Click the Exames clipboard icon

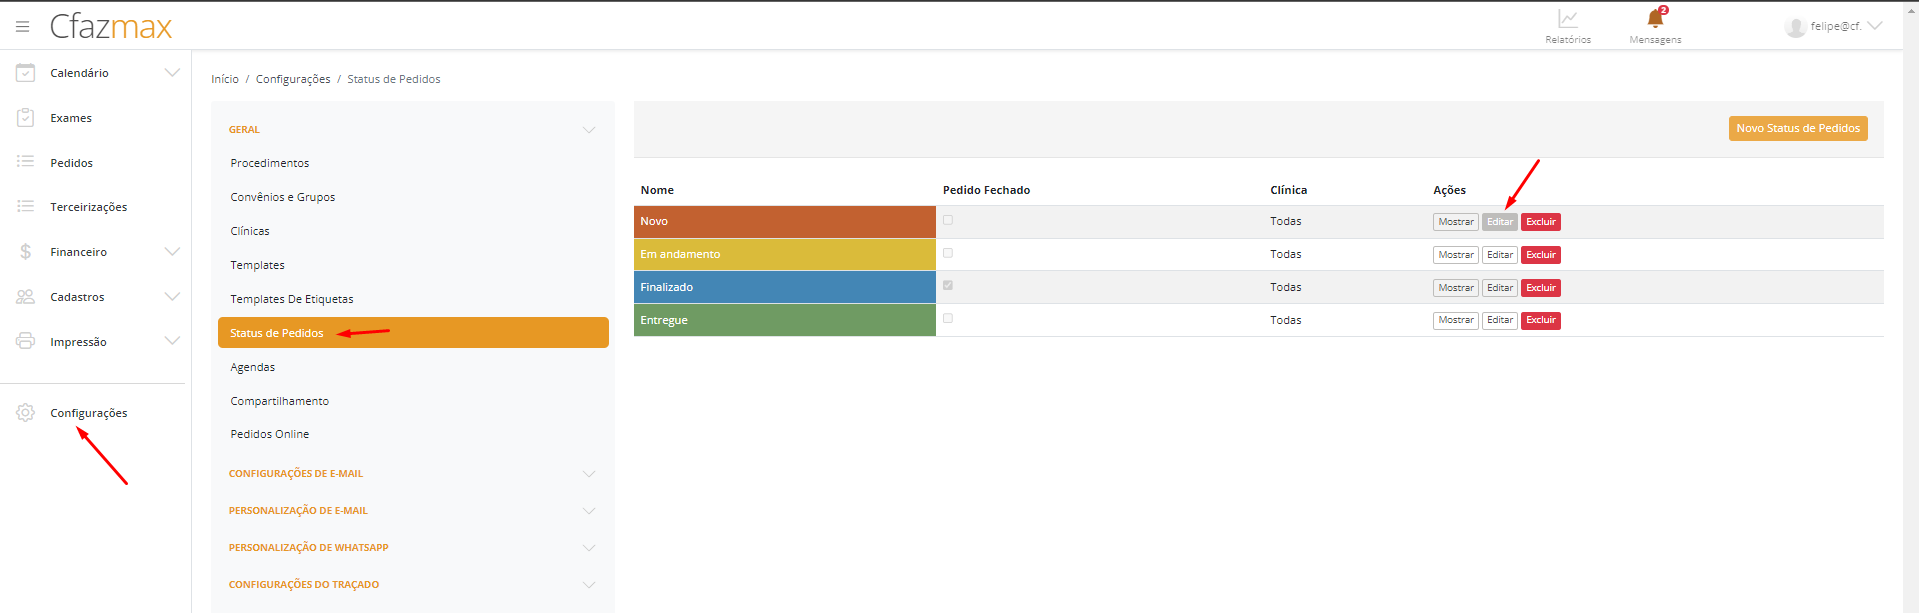click(25, 118)
